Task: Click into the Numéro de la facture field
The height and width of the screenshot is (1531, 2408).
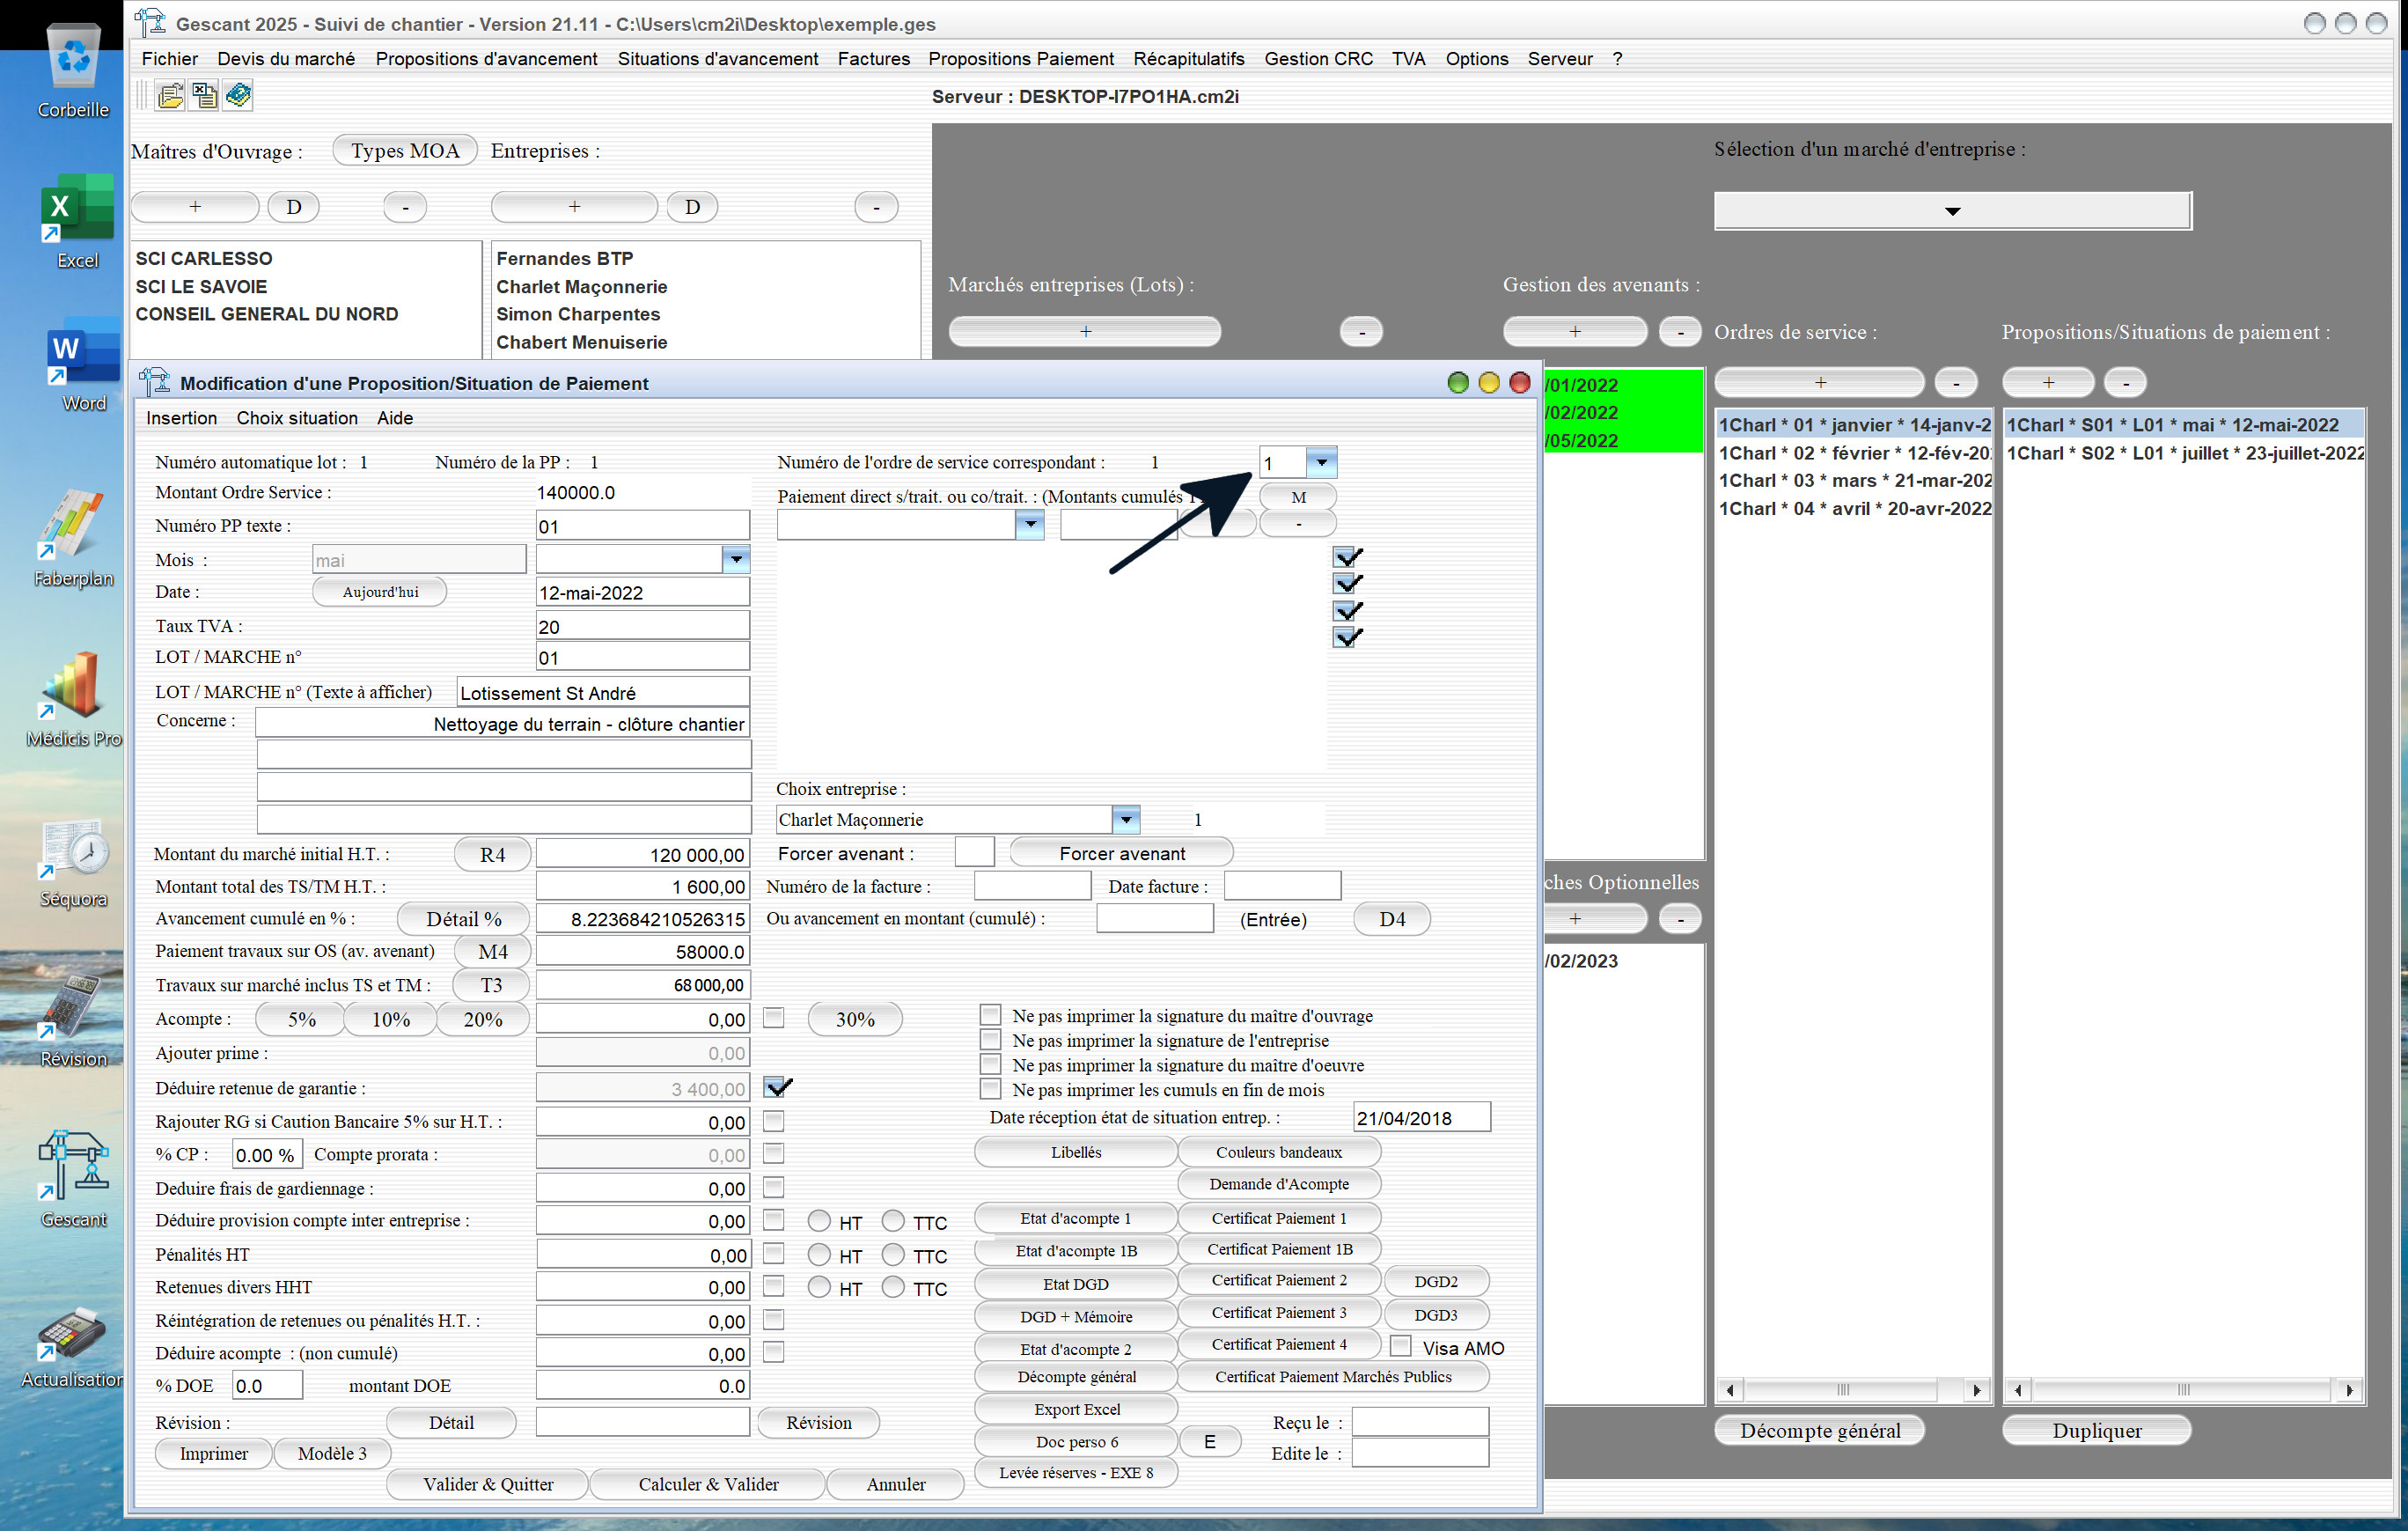Action: coord(1032,886)
